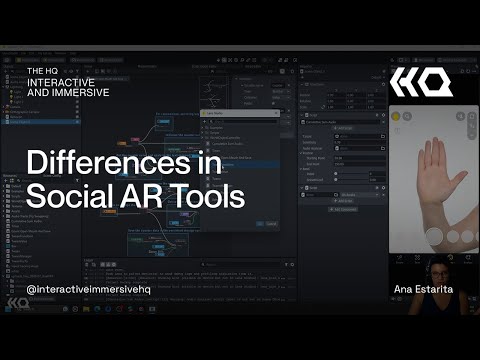Image resolution: width=480 pixels, height=360 pixels.
Task: Toggle visibility of the selected Scene Object
Action: point(77,122)
